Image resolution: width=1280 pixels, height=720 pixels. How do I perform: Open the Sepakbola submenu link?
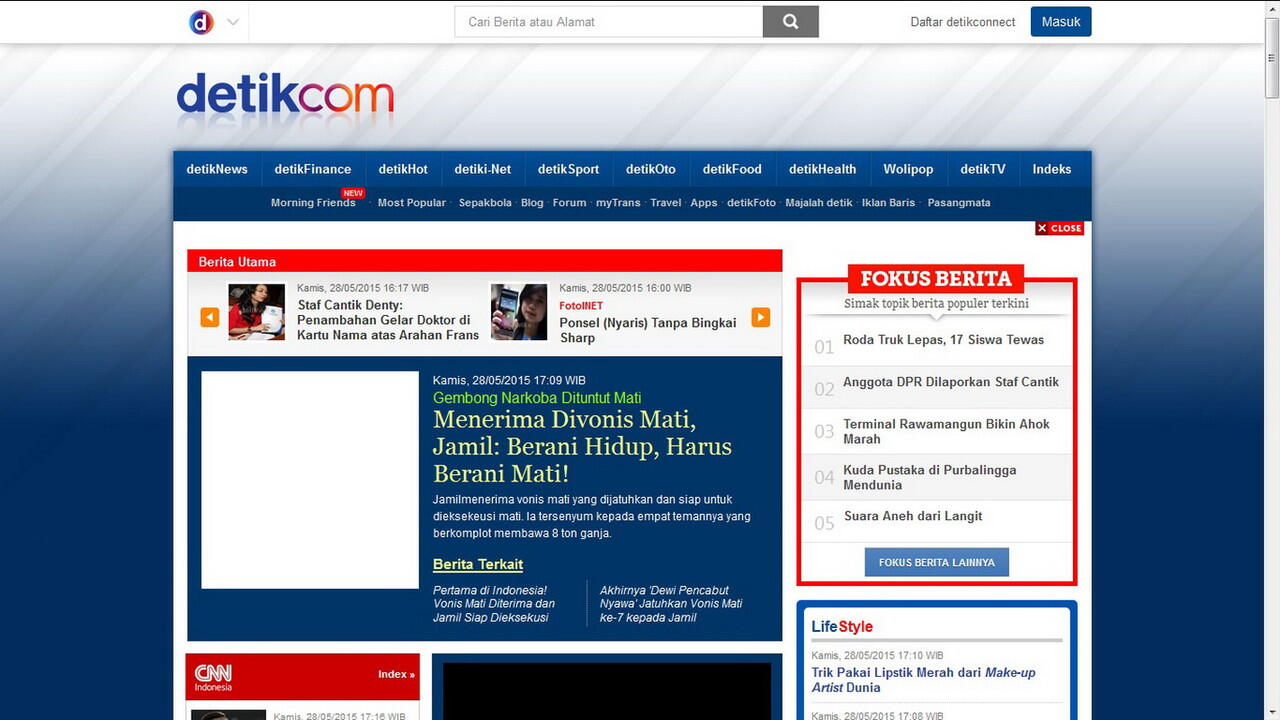click(x=485, y=203)
